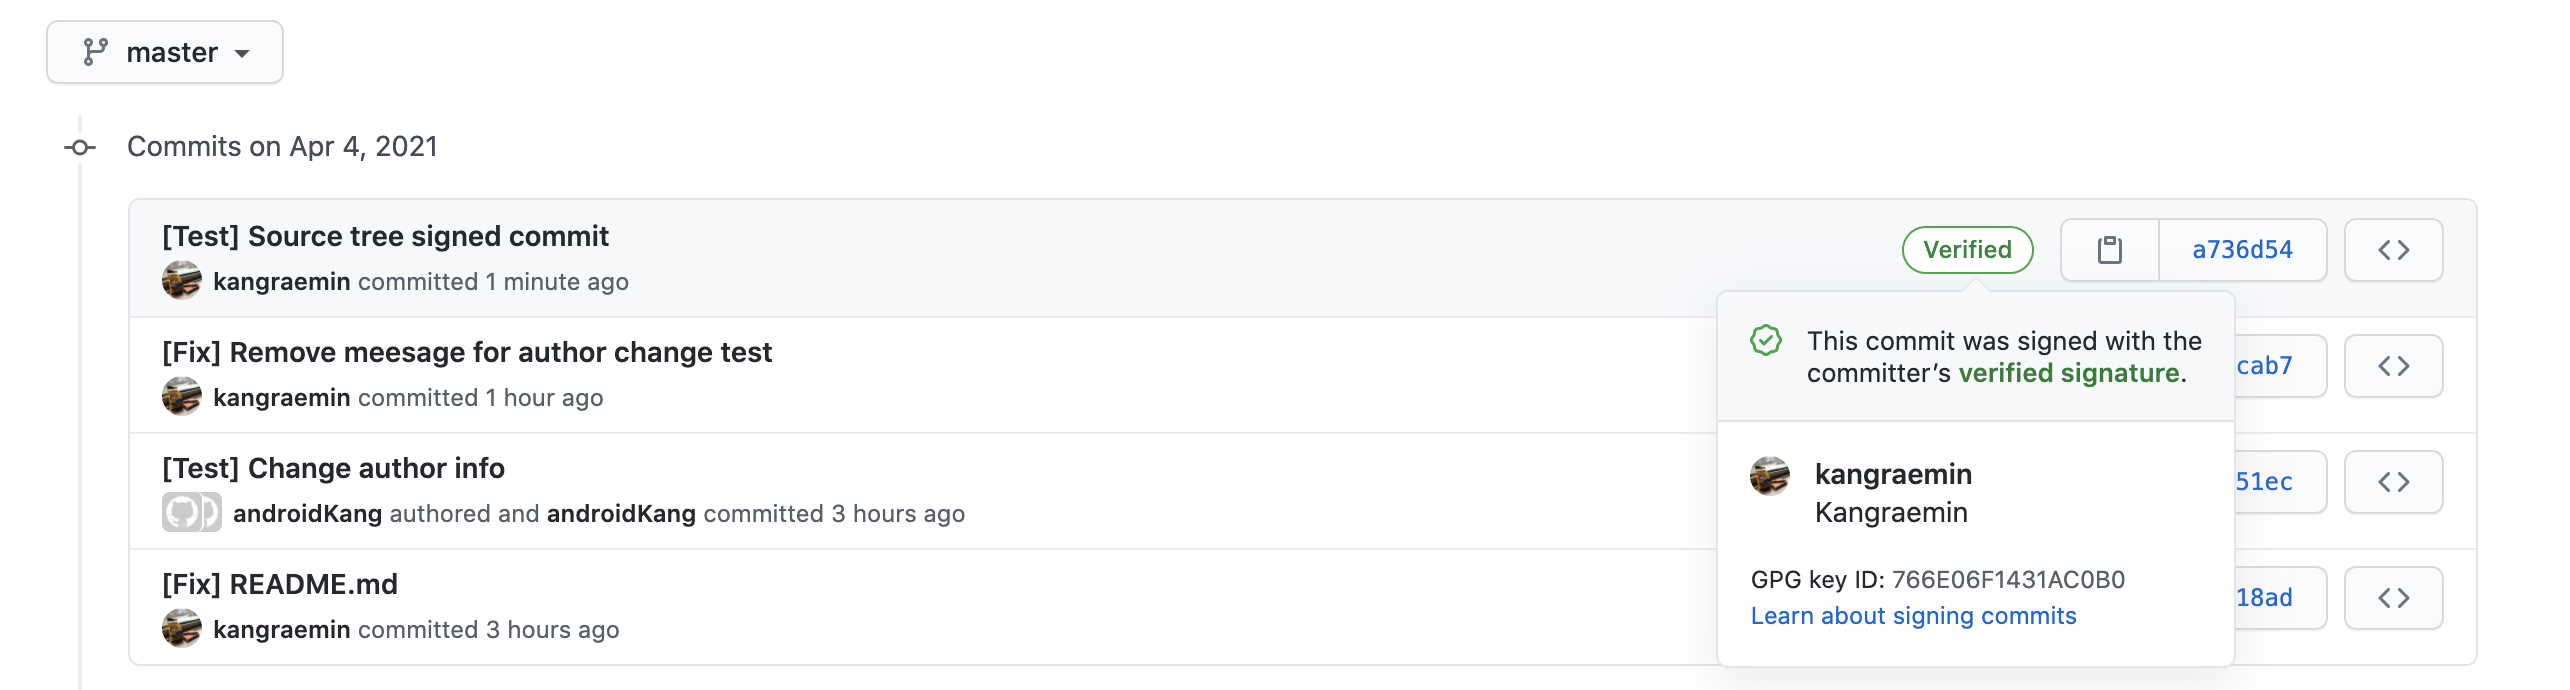Open commit hash a736d54 link
Viewport: 2570px width, 690px height.
(x=2242, y=250)
